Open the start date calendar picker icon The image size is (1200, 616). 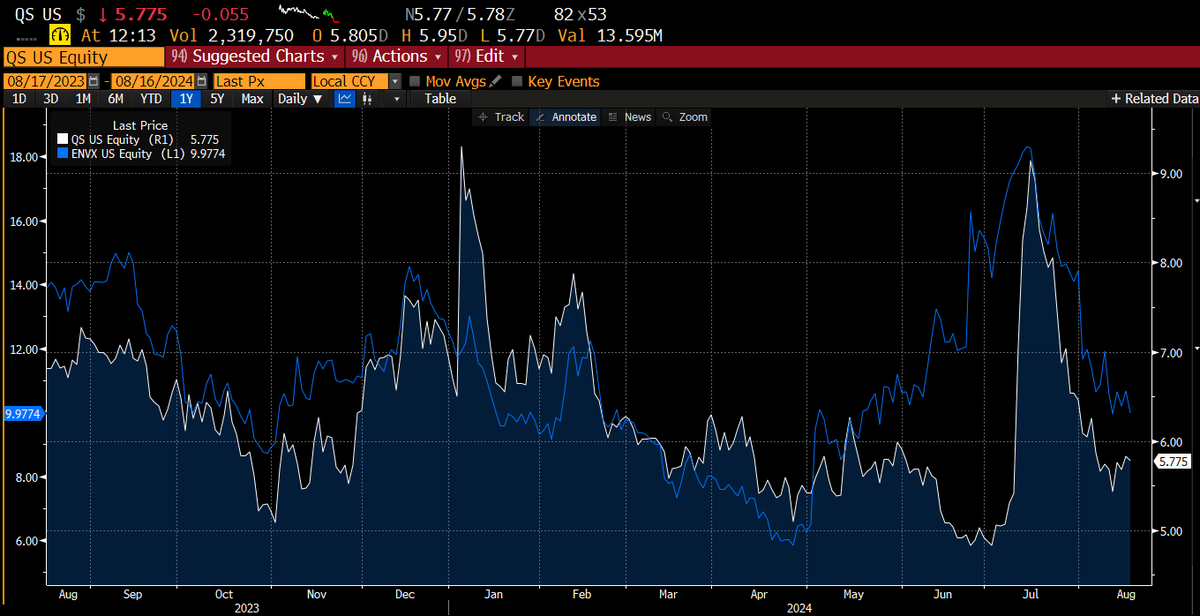coord(94,81)
